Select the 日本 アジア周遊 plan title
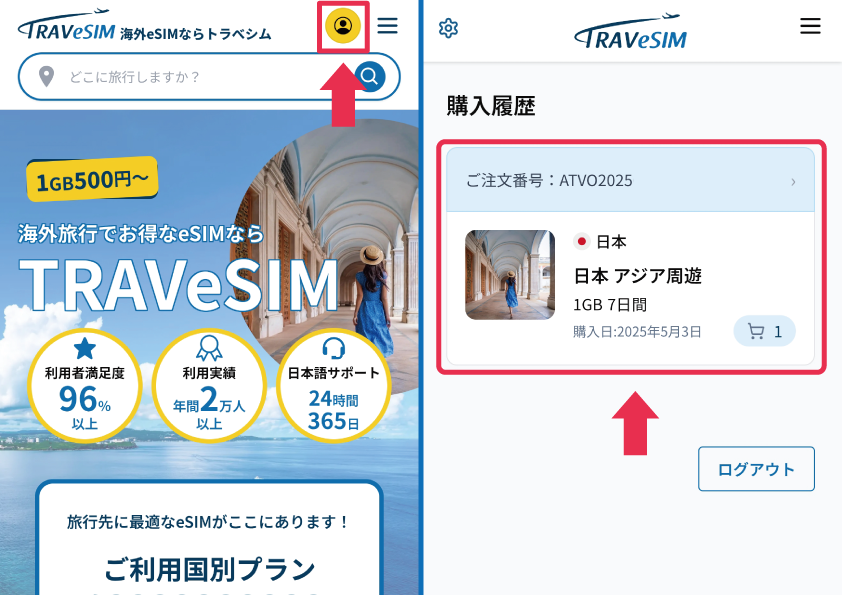The height and width of the screenshot is (595, 842). click(637, 276)
